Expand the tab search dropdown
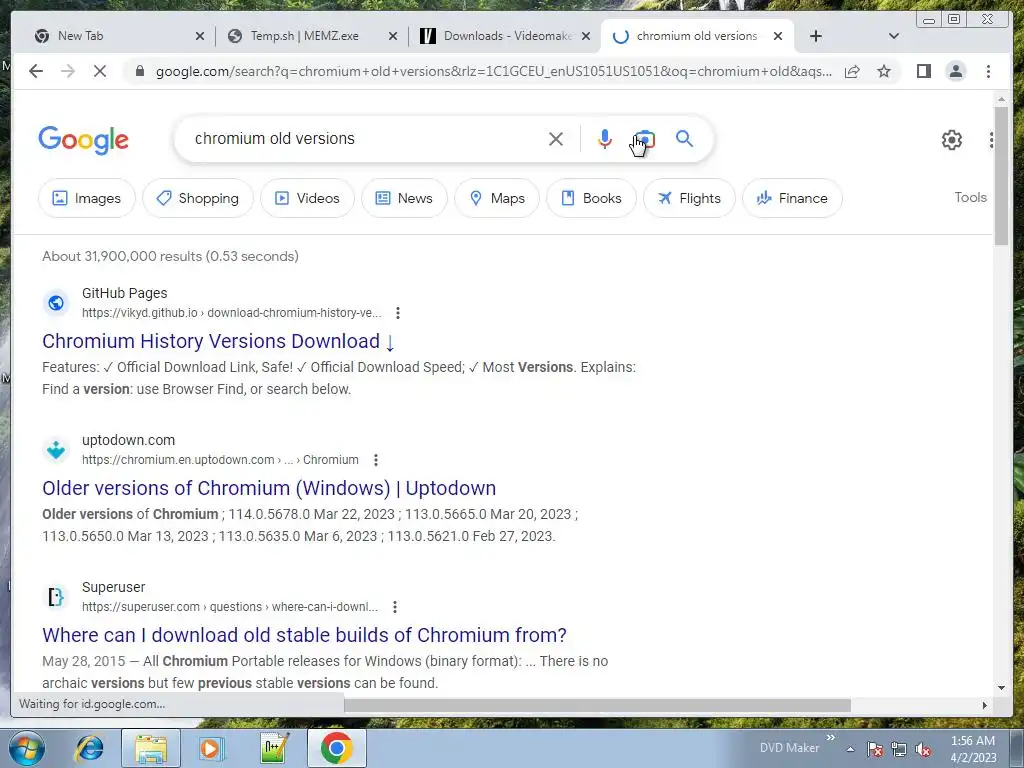 [894, 36]
